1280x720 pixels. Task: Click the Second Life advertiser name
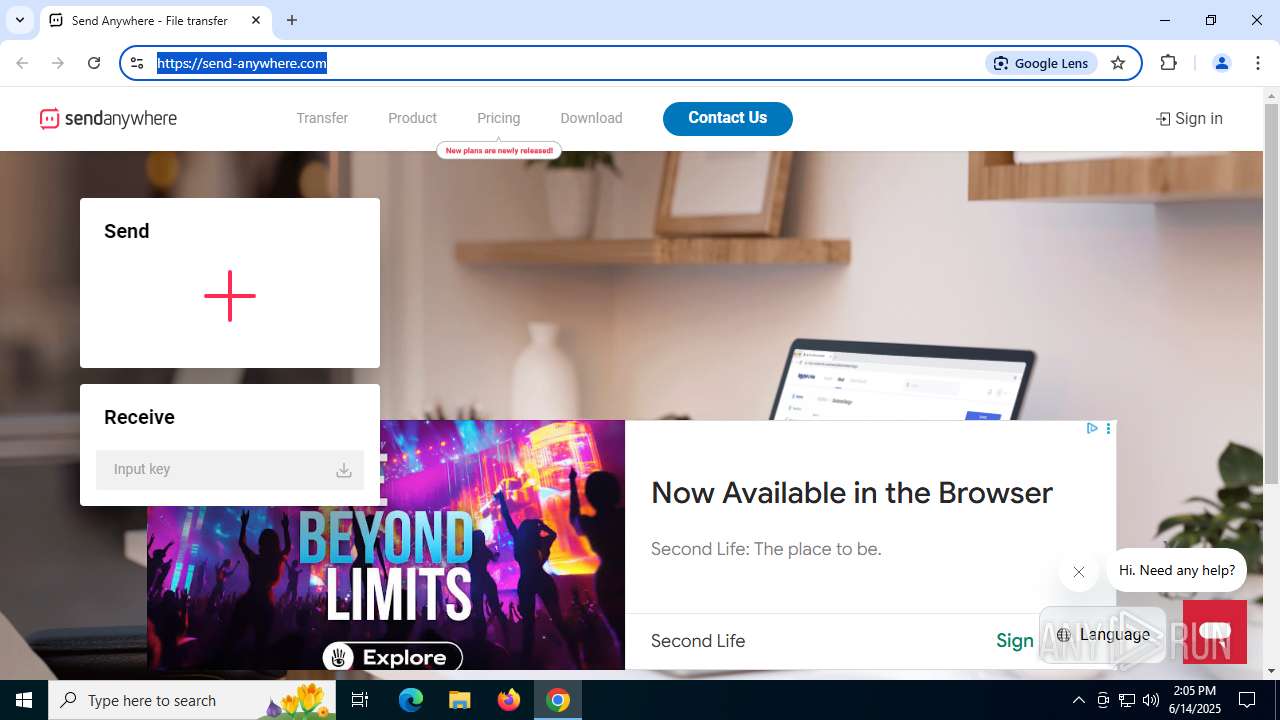698,641
